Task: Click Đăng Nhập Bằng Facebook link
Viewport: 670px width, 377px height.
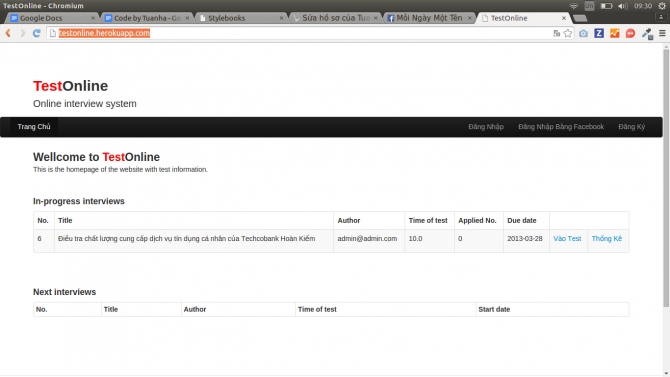Action: 561,127
